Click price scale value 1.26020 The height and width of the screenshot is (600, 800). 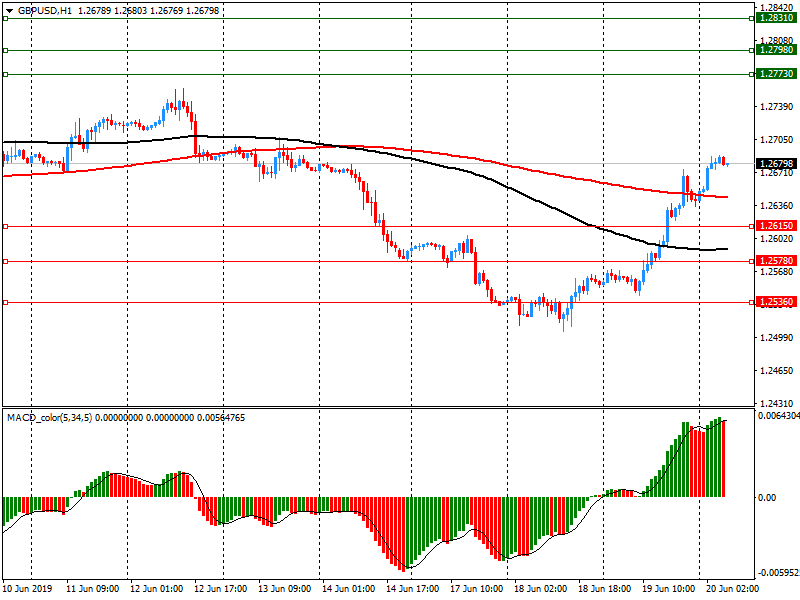[777, 239]
